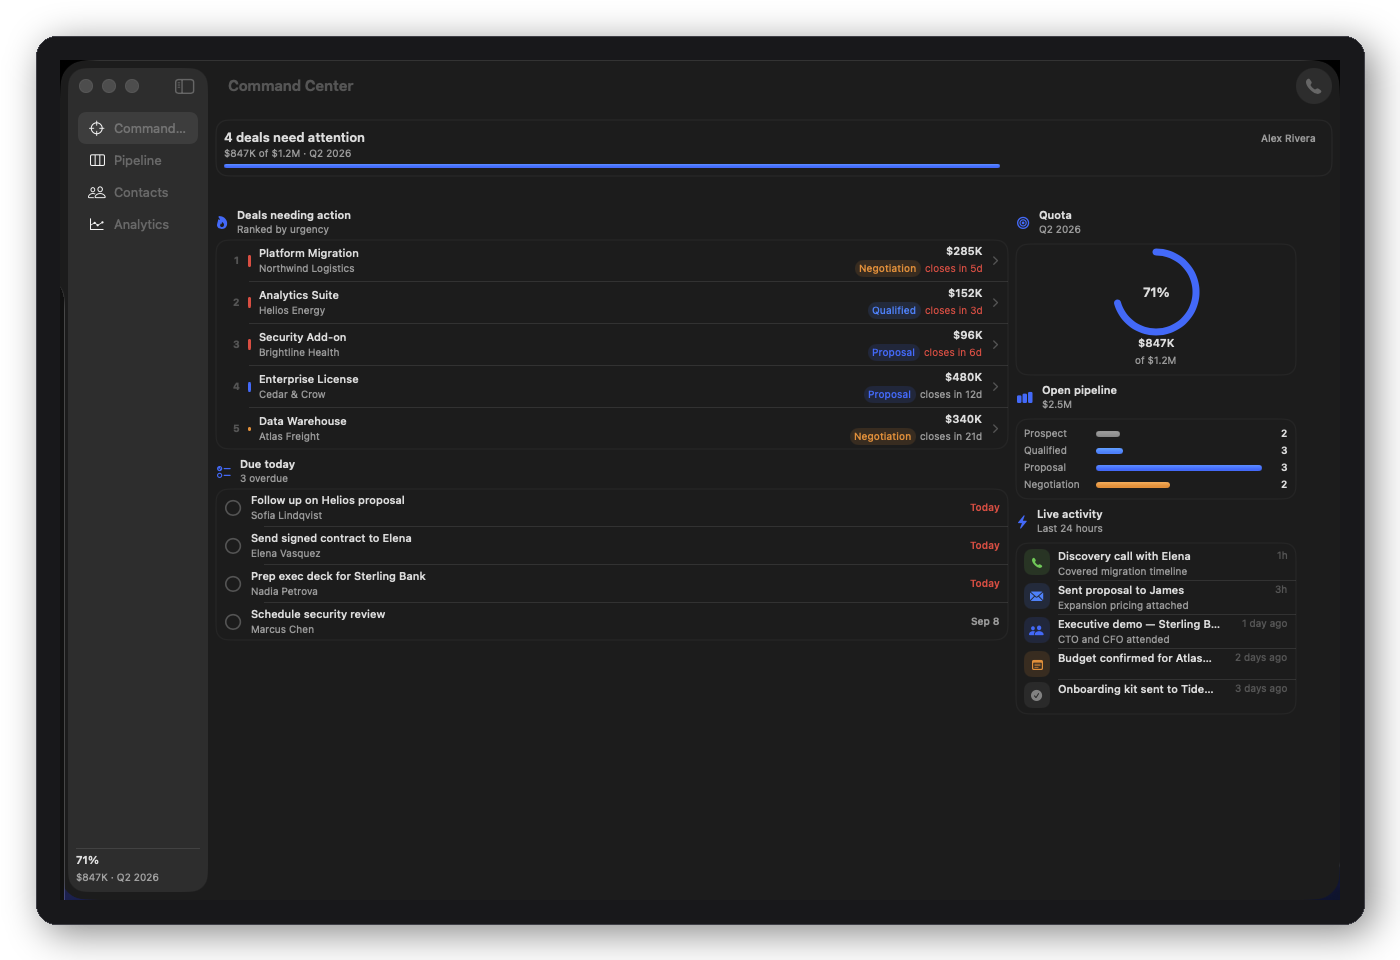Click the '4 deals need attention' heading

pyautogui.click(x=294, y=137)
